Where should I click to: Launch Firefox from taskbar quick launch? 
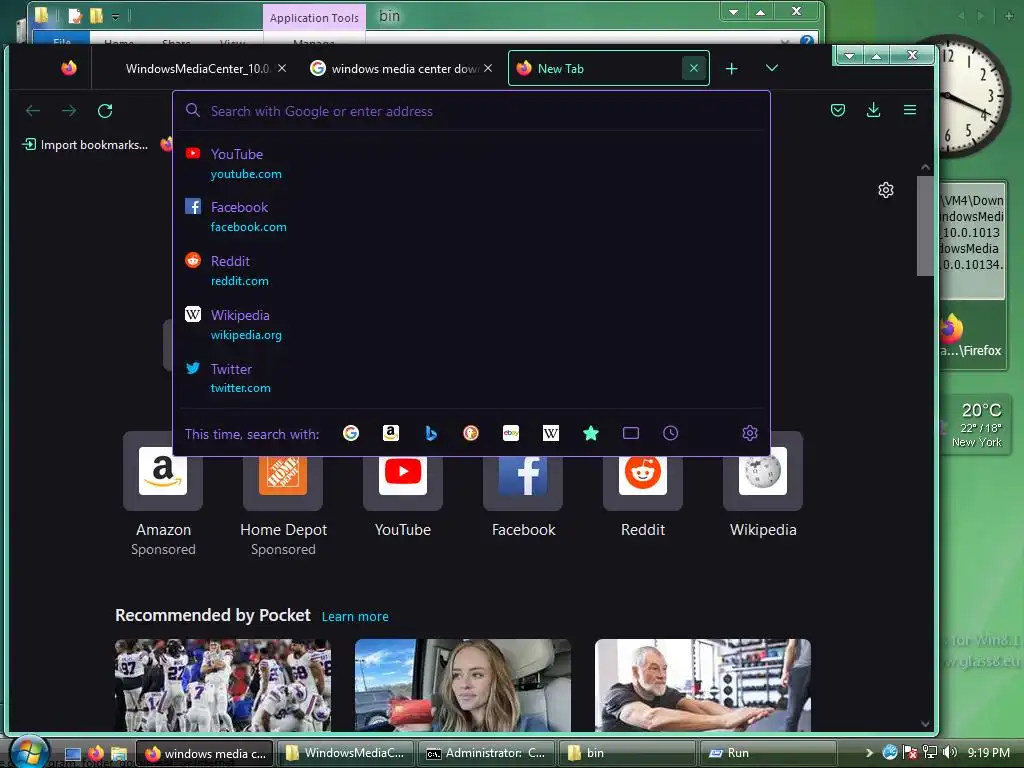point(96,754)
